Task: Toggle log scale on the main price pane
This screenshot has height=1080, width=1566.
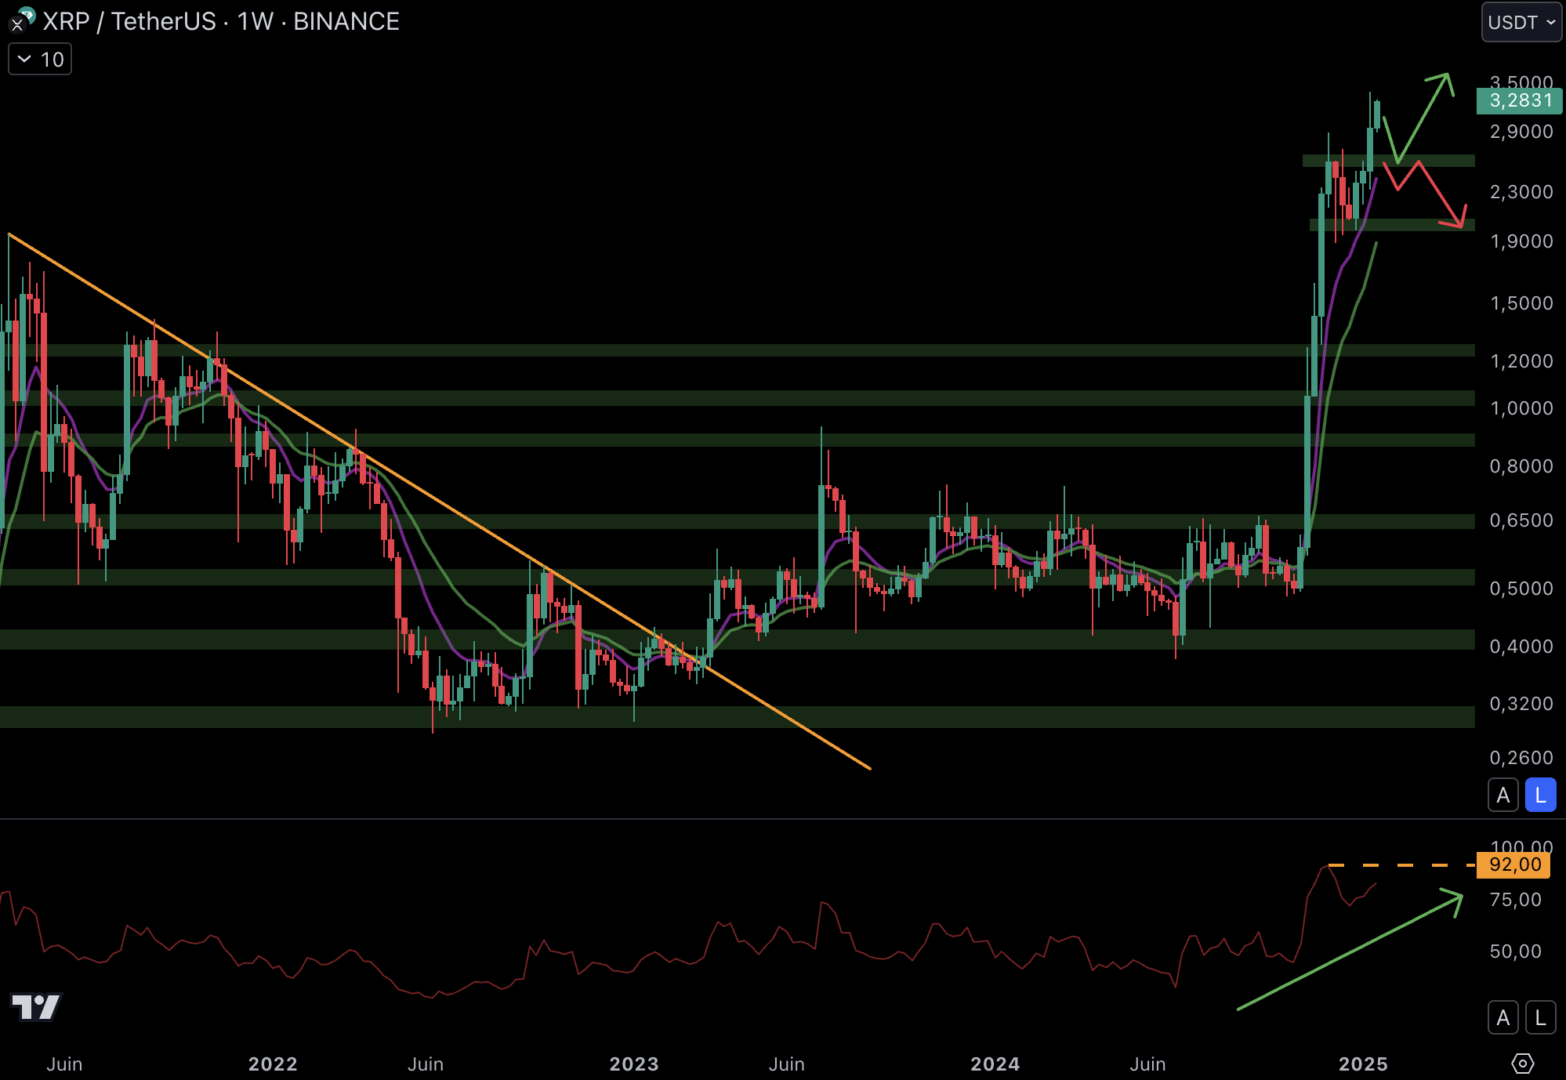Action: point(1540,795)
